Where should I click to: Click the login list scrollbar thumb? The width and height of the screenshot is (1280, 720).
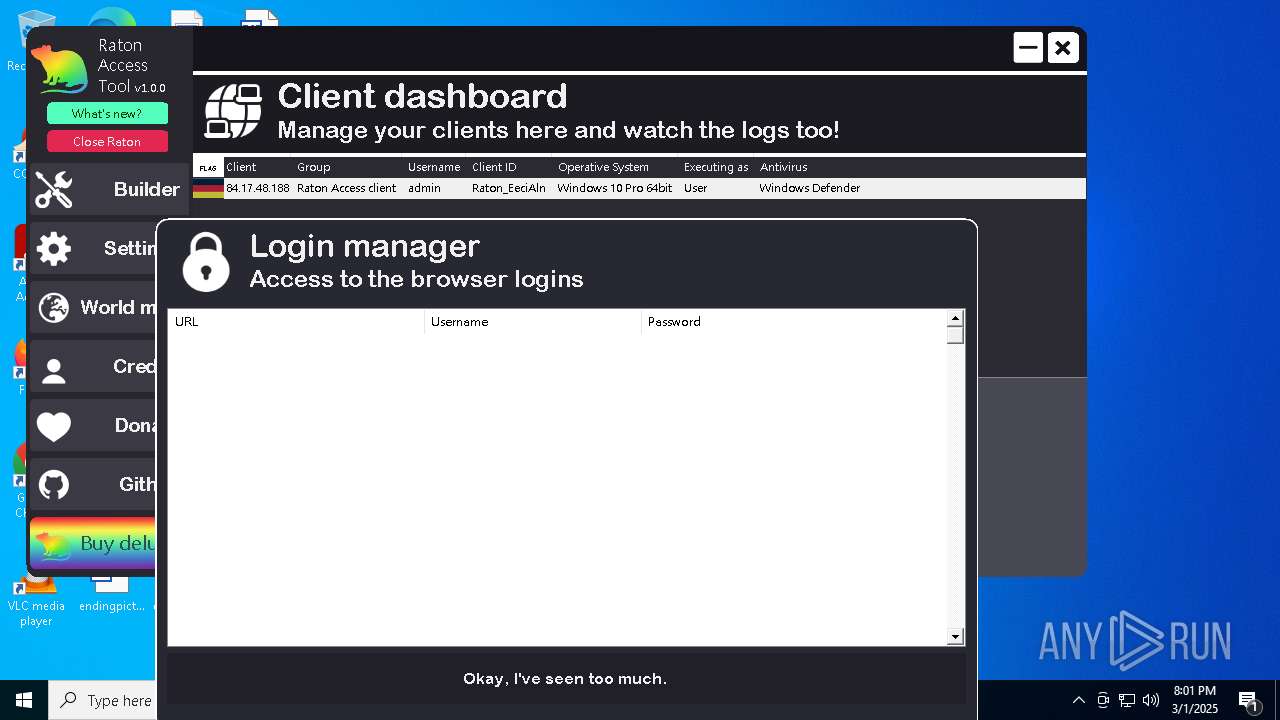pos(955,335)
